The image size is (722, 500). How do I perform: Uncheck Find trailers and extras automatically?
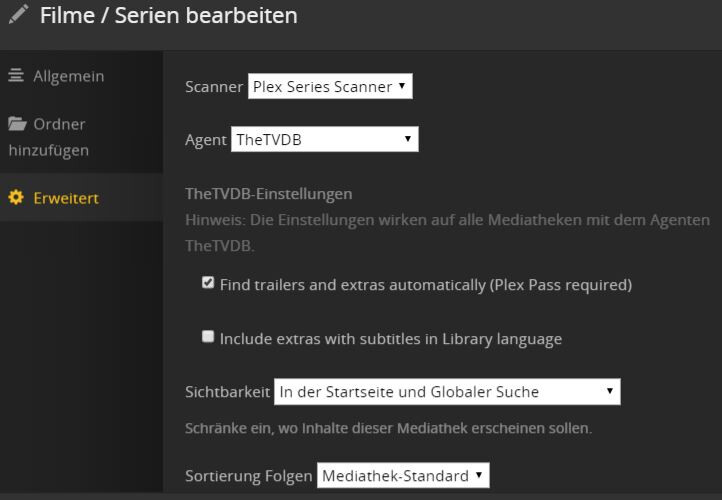(208, 283)
